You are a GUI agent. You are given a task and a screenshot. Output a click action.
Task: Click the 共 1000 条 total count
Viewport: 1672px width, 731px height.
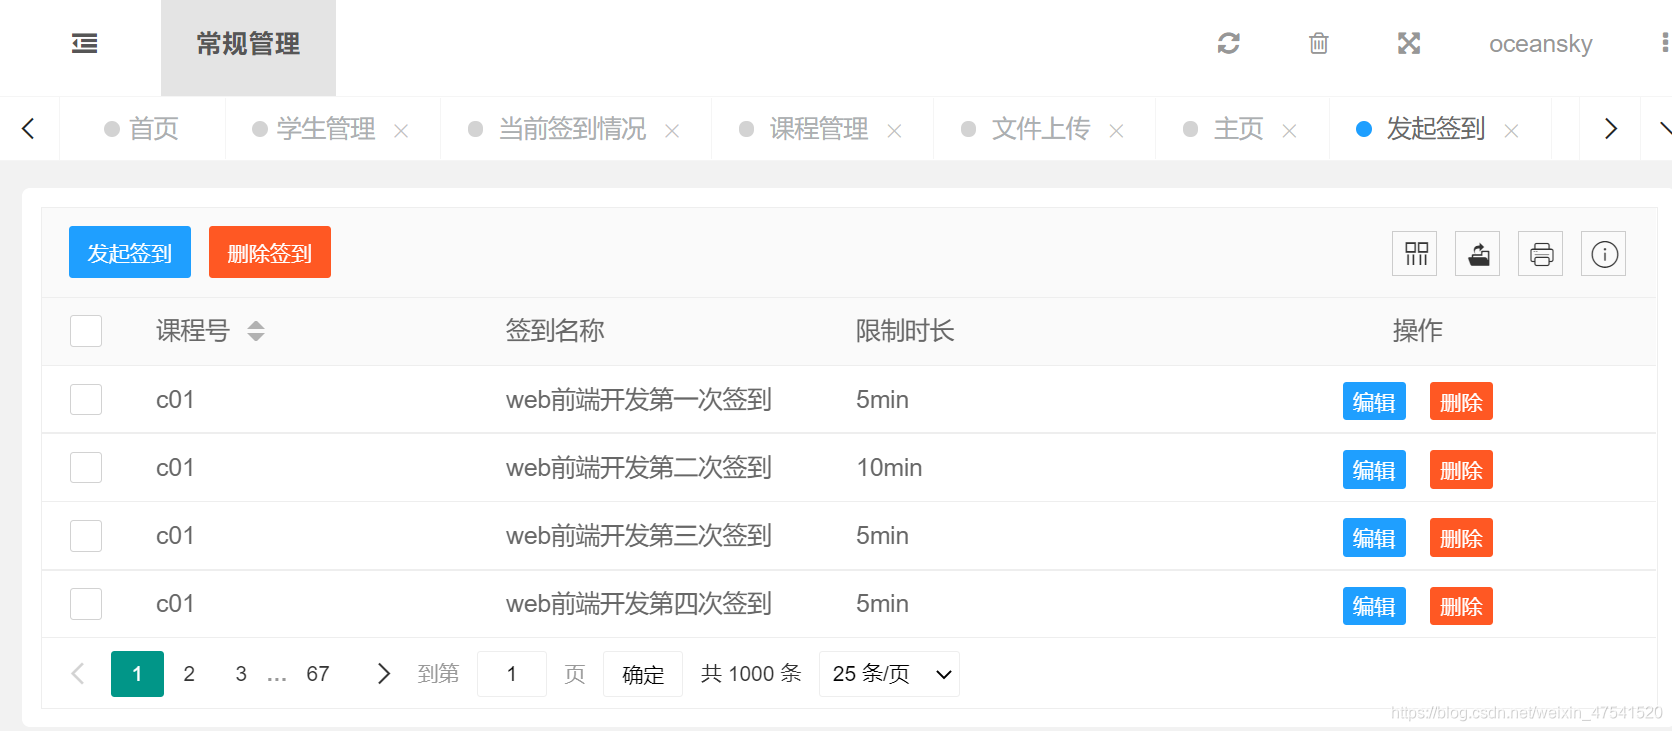[x=751, y=674]
